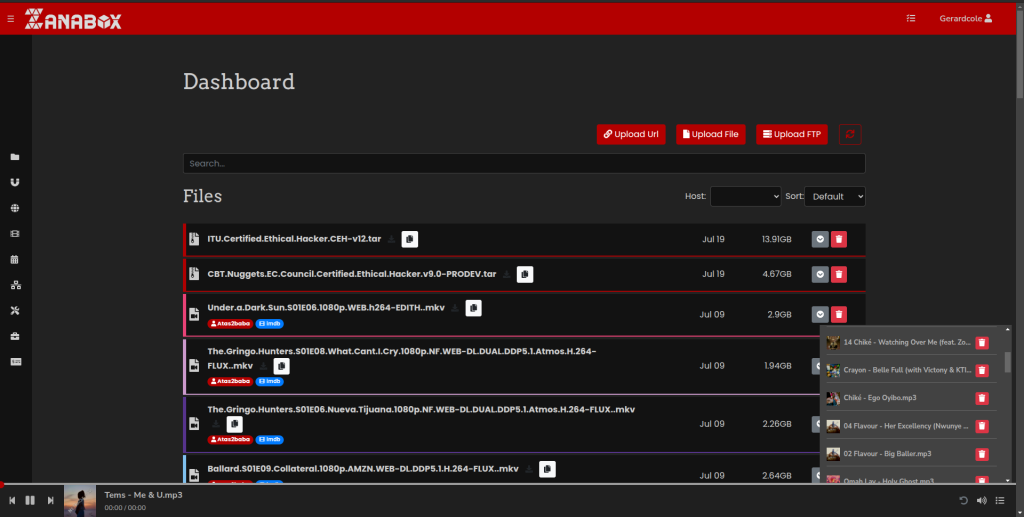Open the Sort dropdown showing Default
This screenshot has width=1024, height=517.
(x=835, y=196)
